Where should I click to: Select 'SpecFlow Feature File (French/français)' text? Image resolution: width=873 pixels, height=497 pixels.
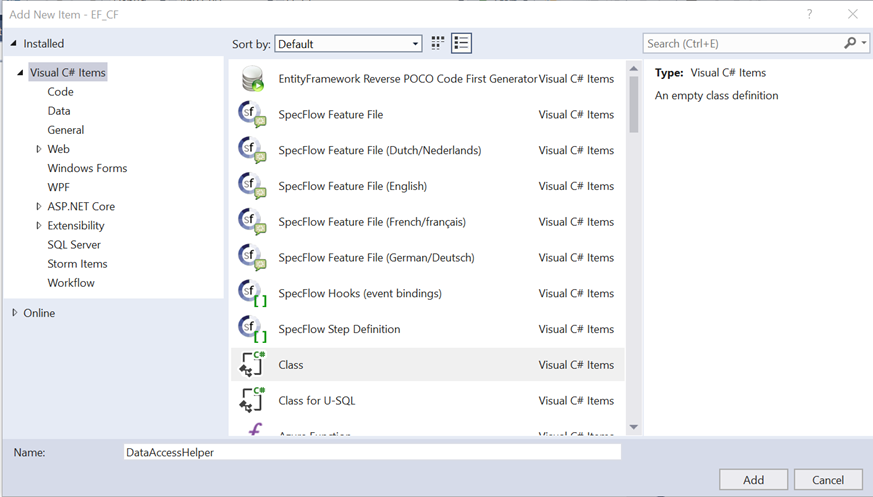(x=372, y=222)
